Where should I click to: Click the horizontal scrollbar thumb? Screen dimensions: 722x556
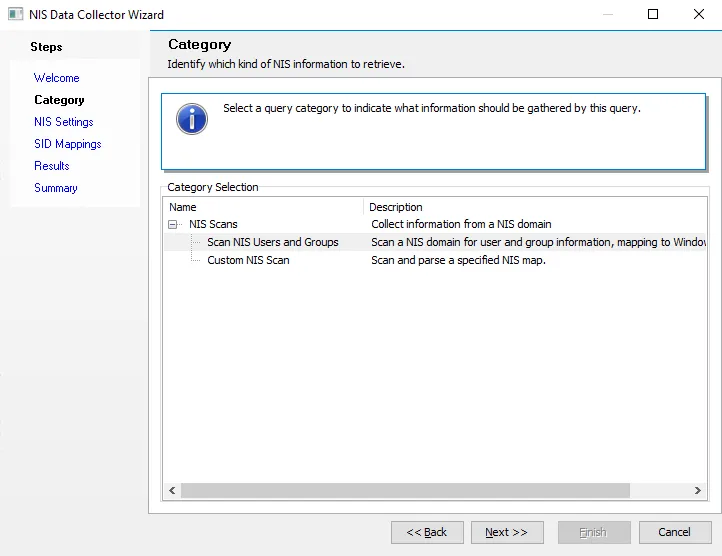pos(405,491)
